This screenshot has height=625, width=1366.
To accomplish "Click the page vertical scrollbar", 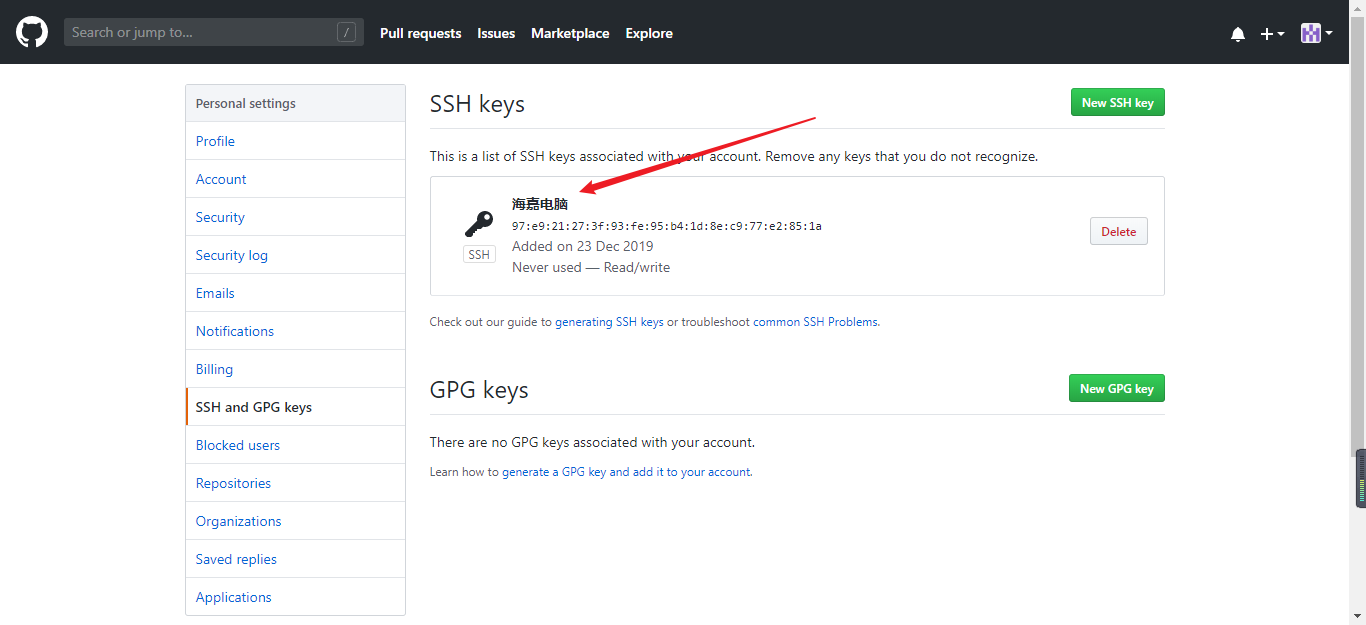I will [1357, 300].
